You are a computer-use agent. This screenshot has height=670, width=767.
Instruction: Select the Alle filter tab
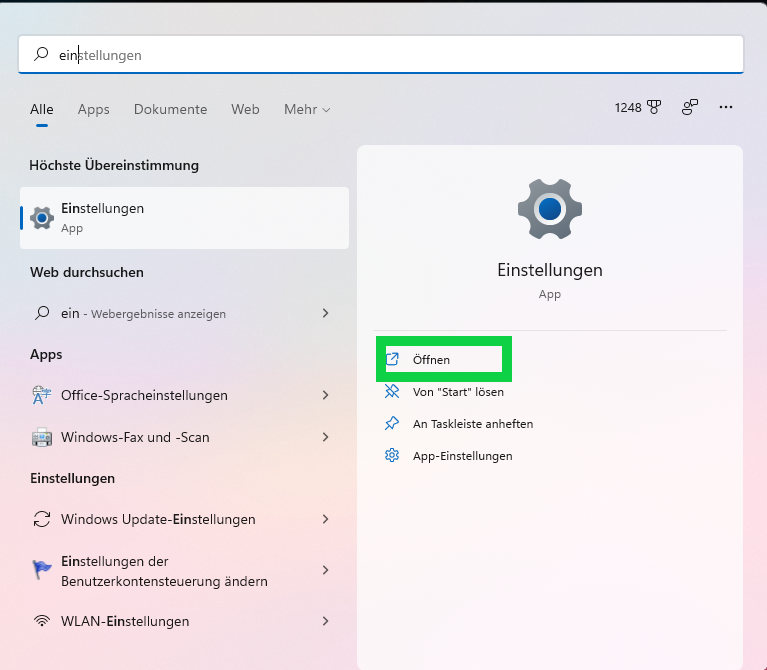[x=42, y=109]
